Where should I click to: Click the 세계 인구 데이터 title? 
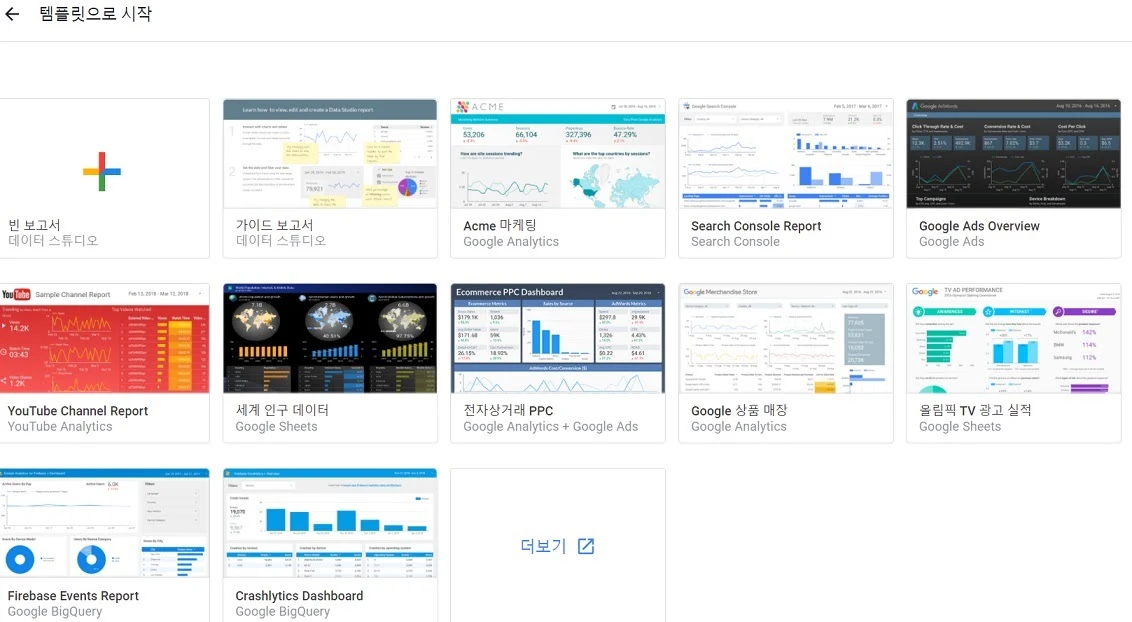tap(282, 410)
